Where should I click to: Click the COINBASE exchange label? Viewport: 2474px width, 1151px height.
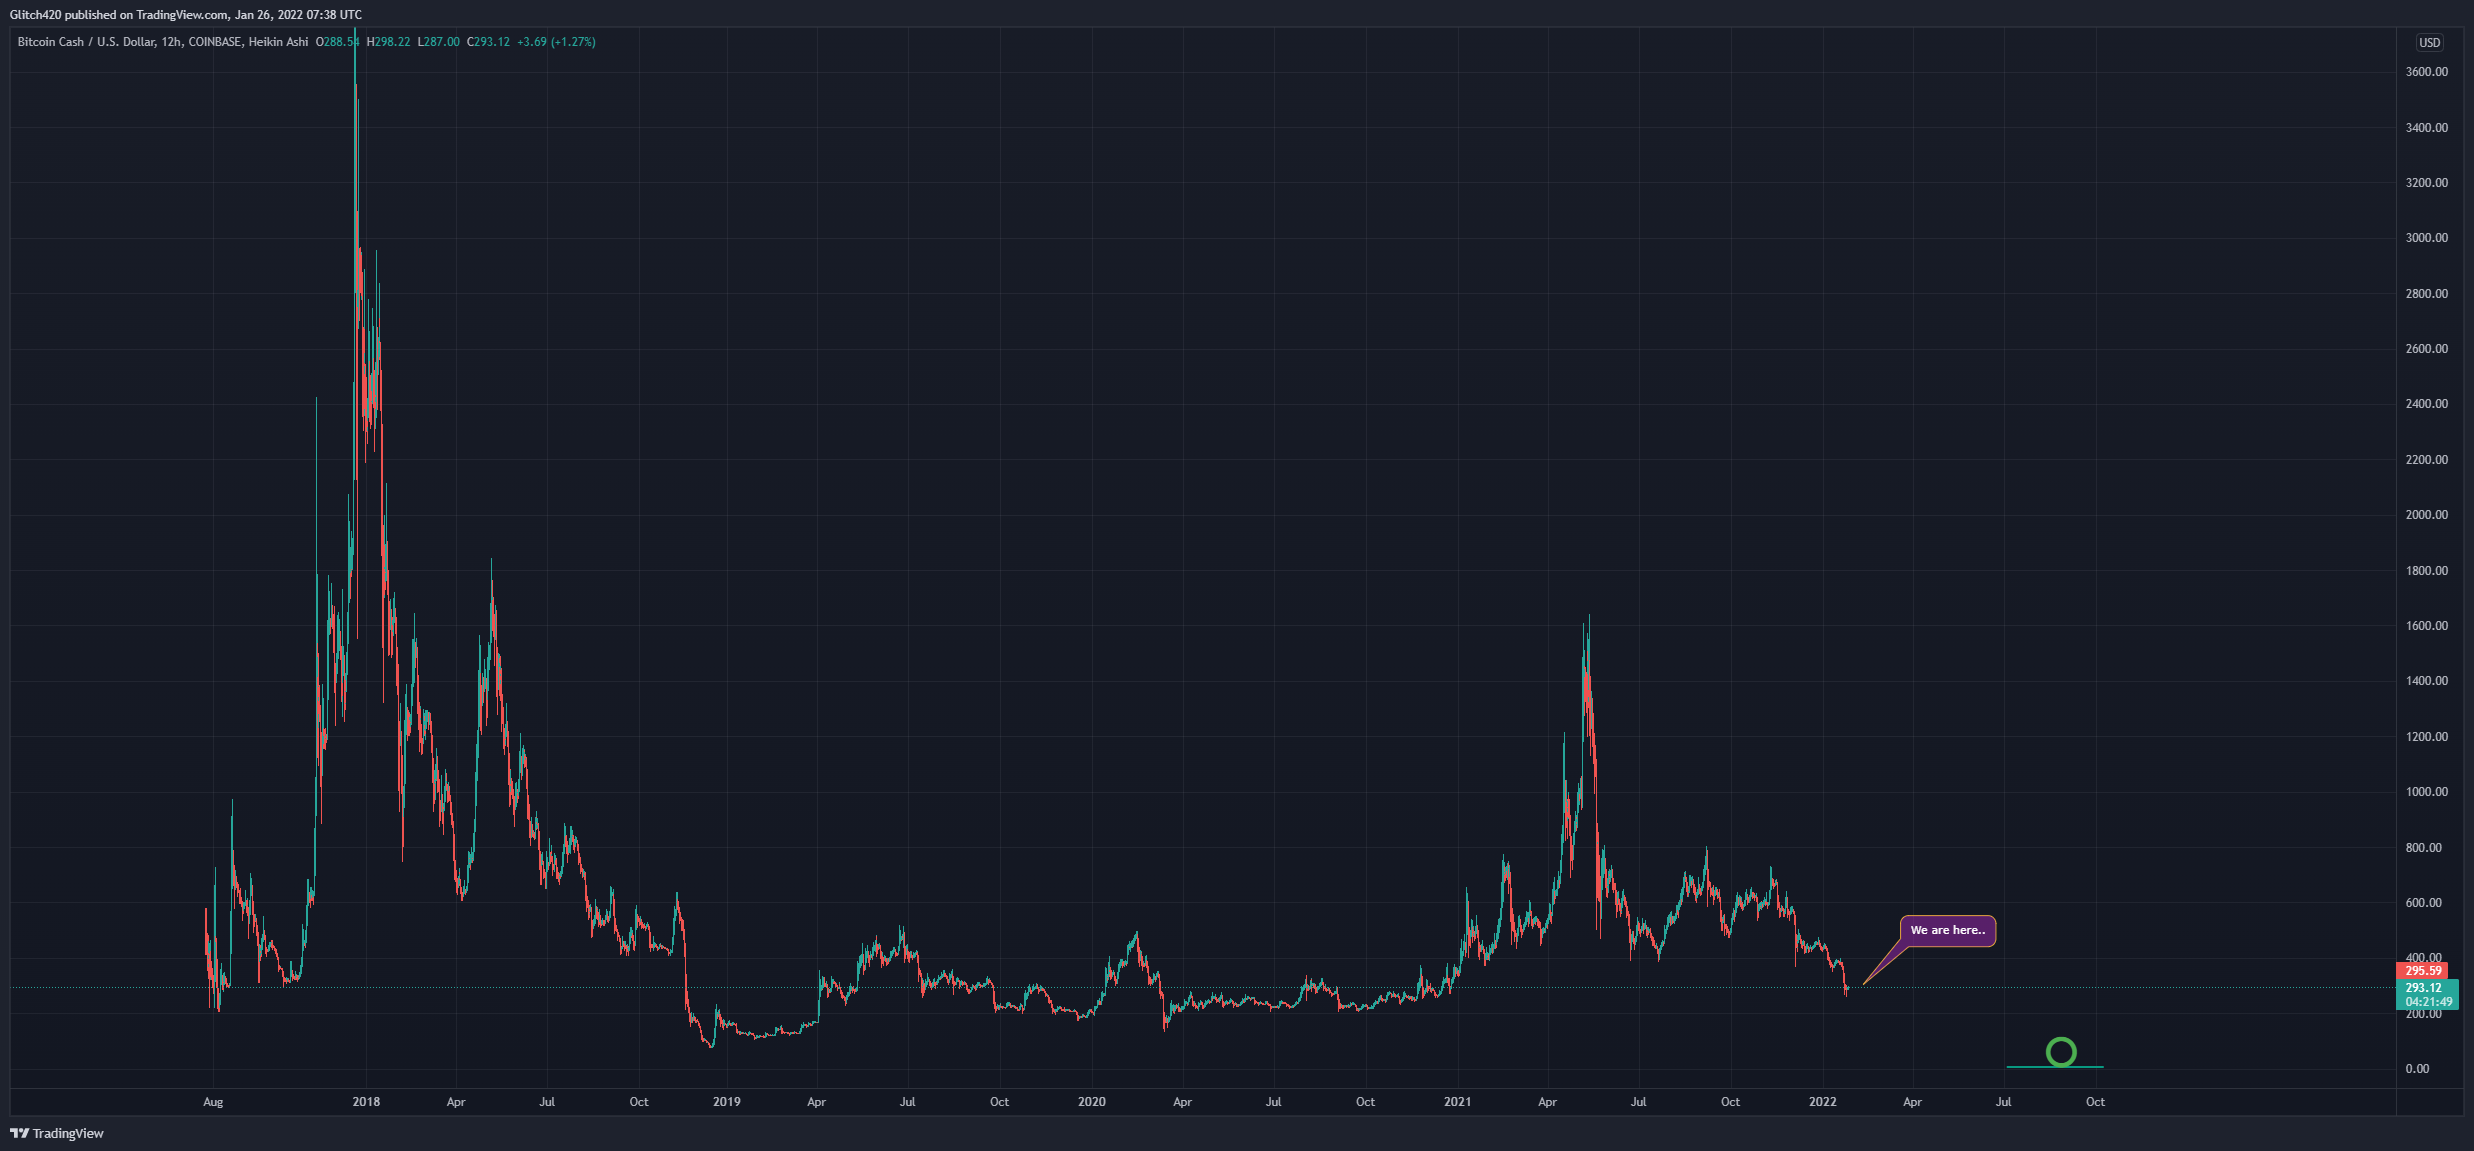[x=215, y=42]
